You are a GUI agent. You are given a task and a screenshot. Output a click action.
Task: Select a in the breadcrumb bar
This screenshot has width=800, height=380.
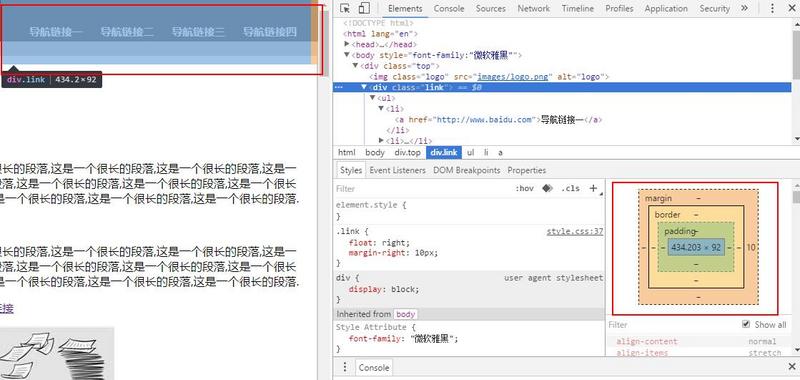click(x=501, y=153)
